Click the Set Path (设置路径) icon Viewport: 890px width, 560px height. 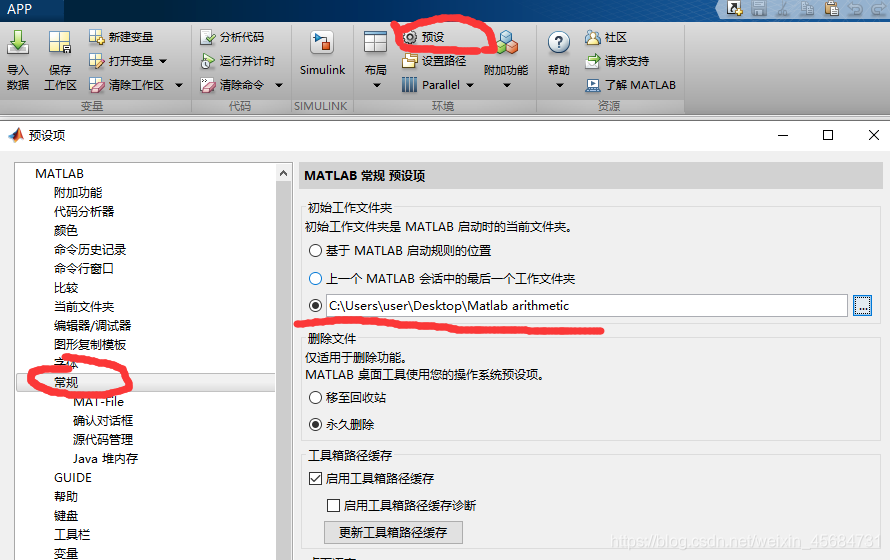click(x=409, y=61)
